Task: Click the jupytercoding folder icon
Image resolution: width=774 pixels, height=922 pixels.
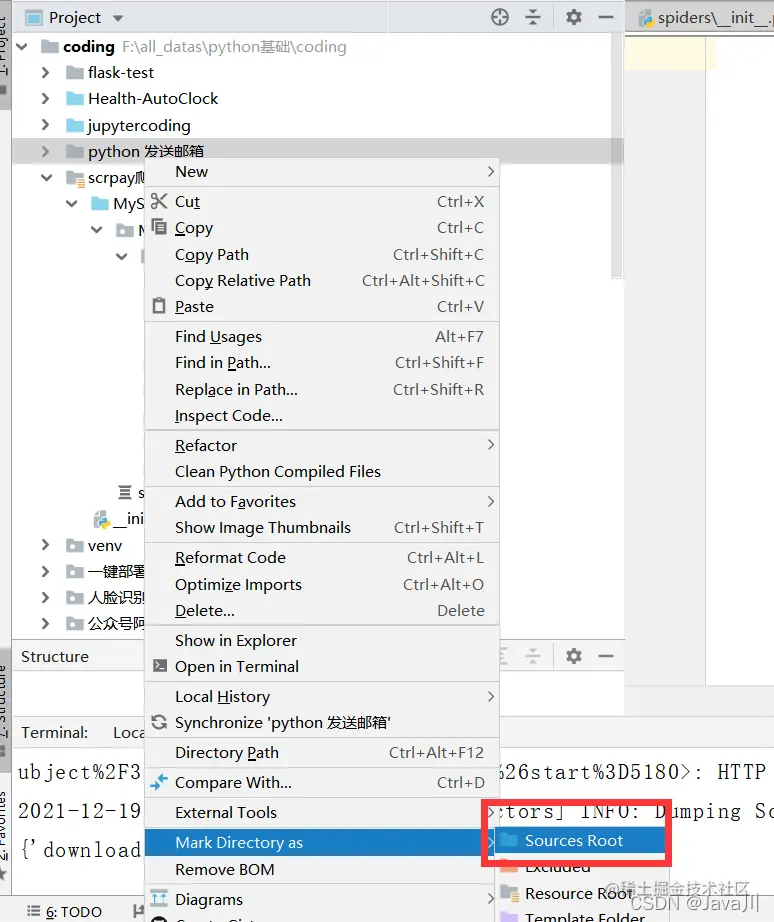Action: pyautogui.click(x=75, y=125)
